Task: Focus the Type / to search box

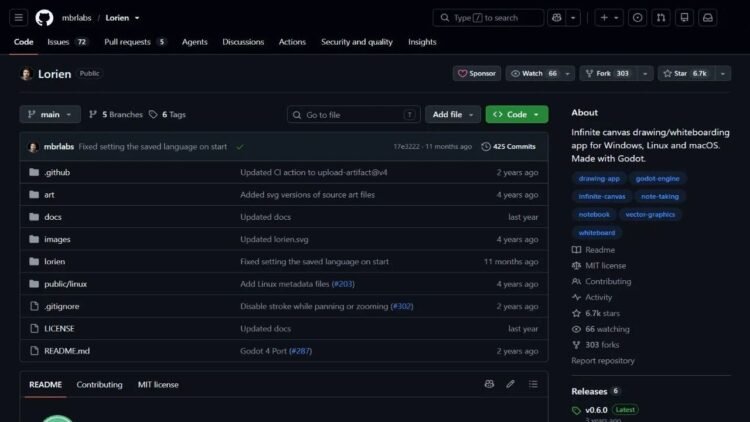Action: point(488,18)
